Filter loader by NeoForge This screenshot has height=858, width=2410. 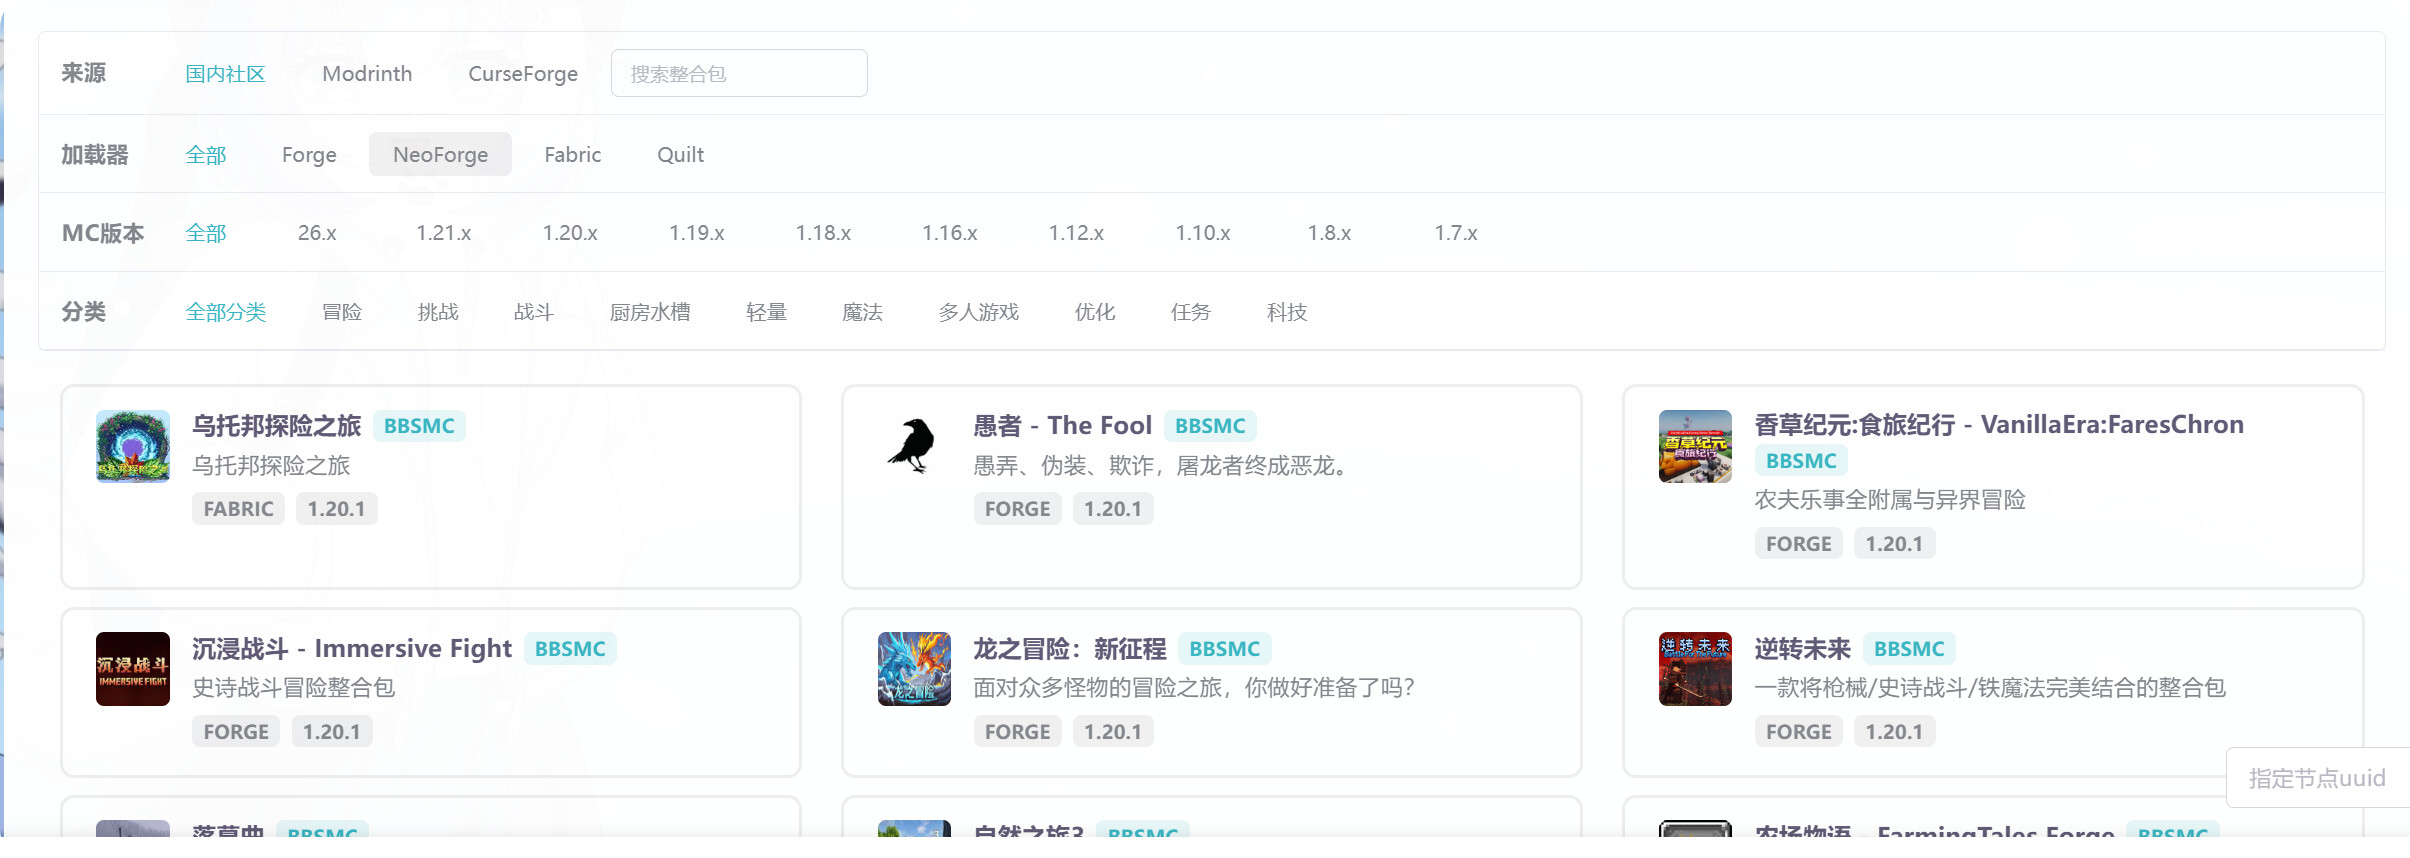440,155
